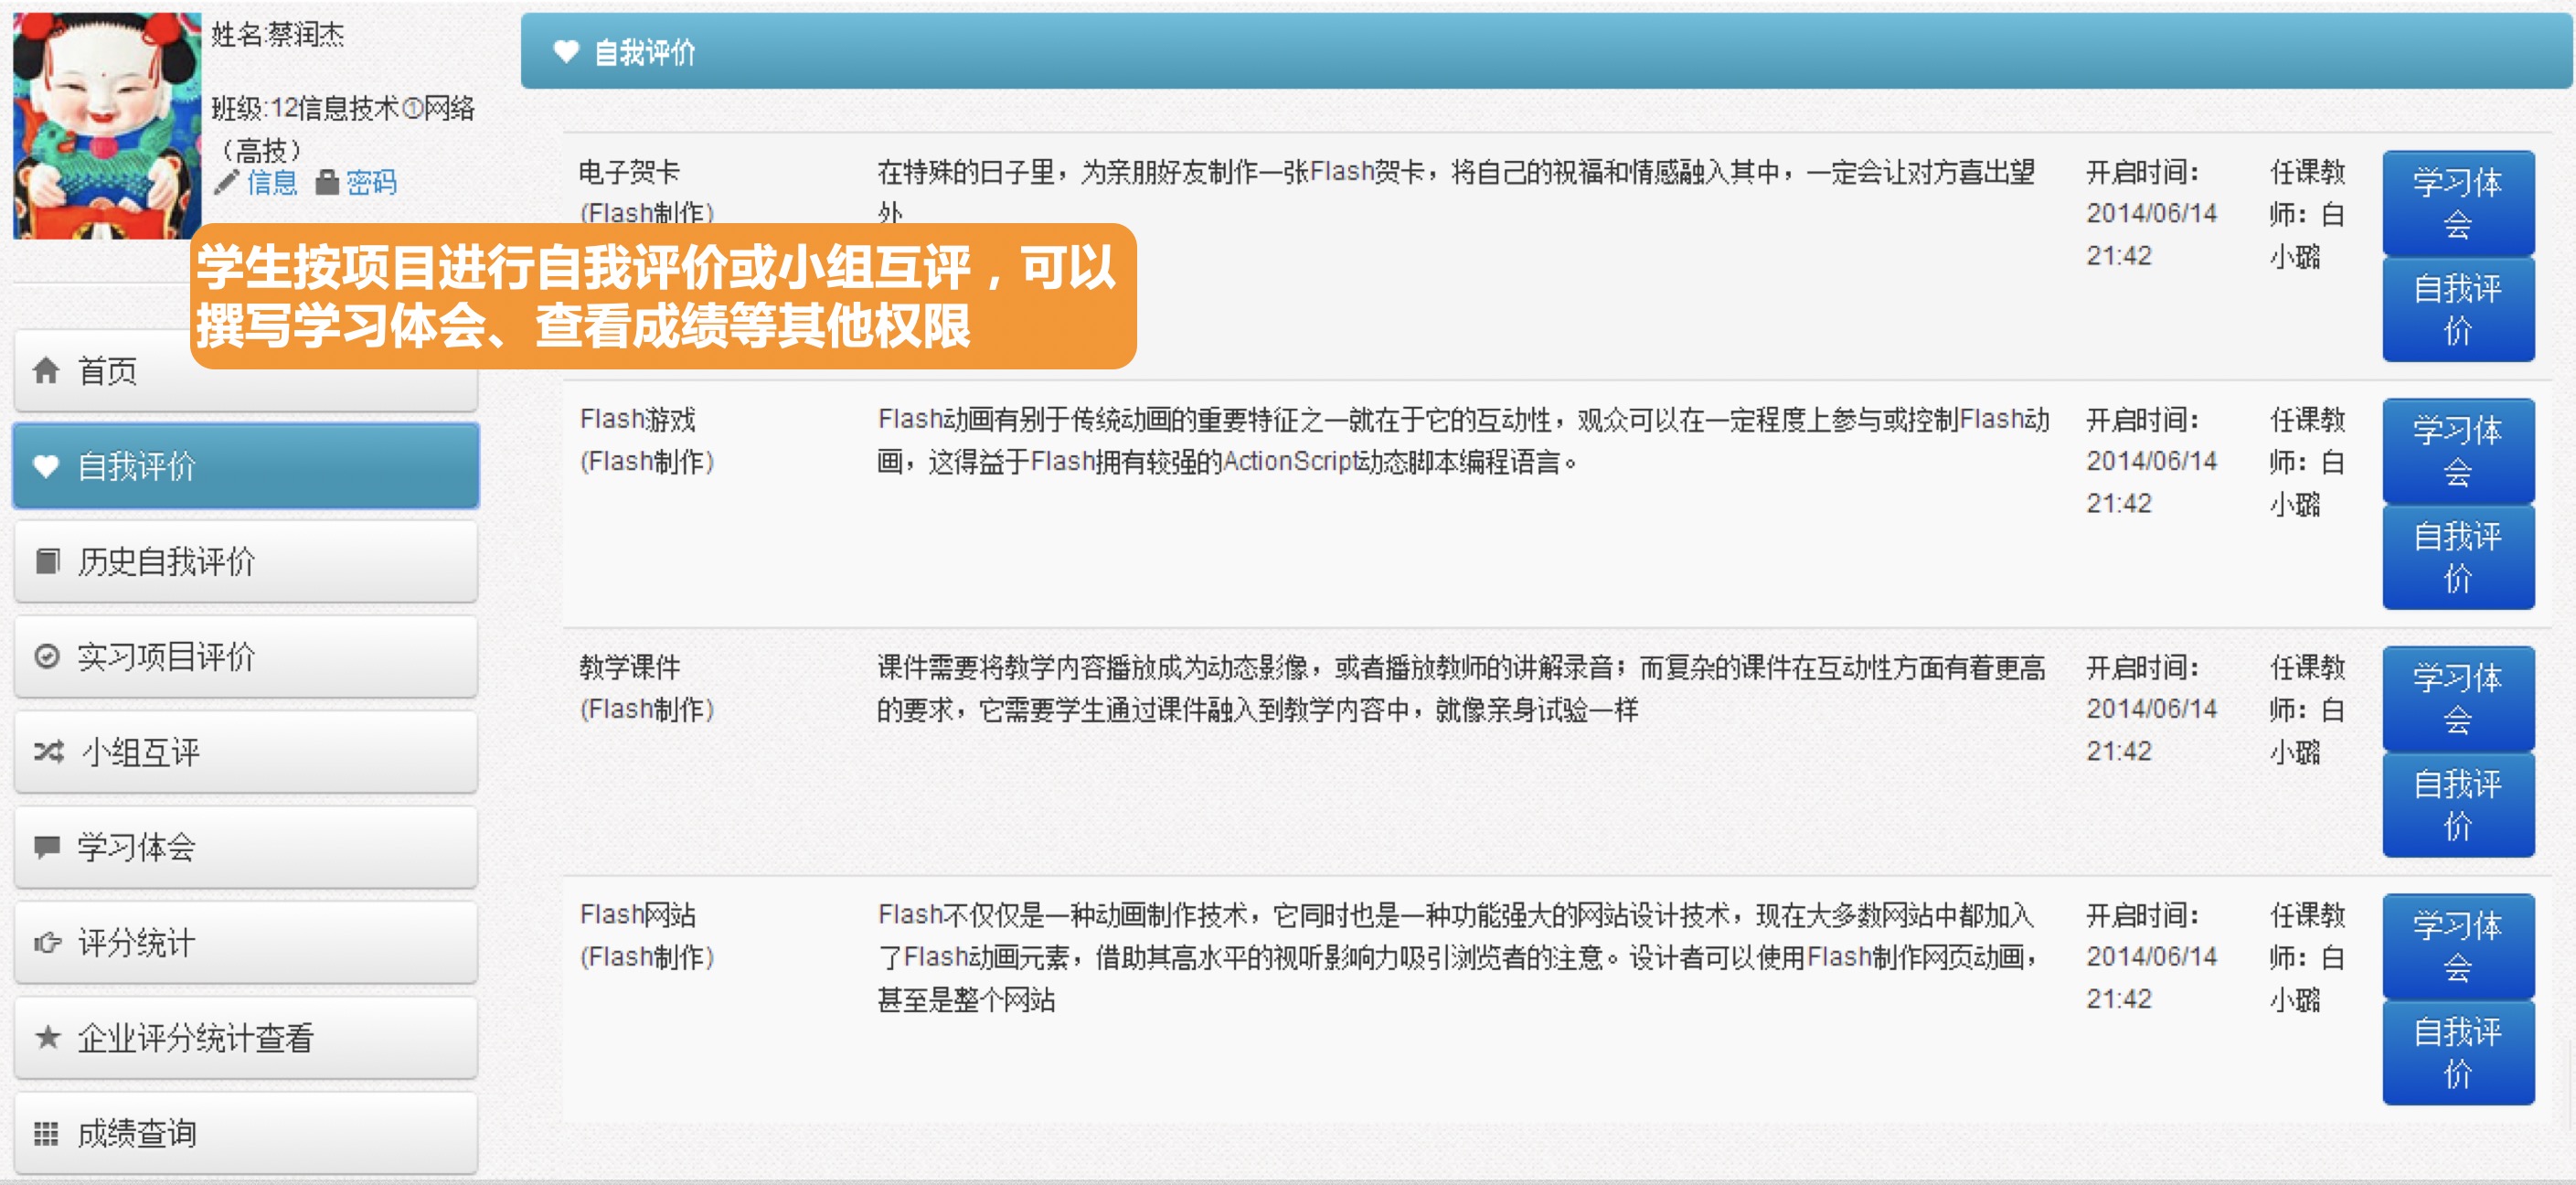Click the 信息 edit link
The image size is (2576, 1185).
click(x=272, y=183)
